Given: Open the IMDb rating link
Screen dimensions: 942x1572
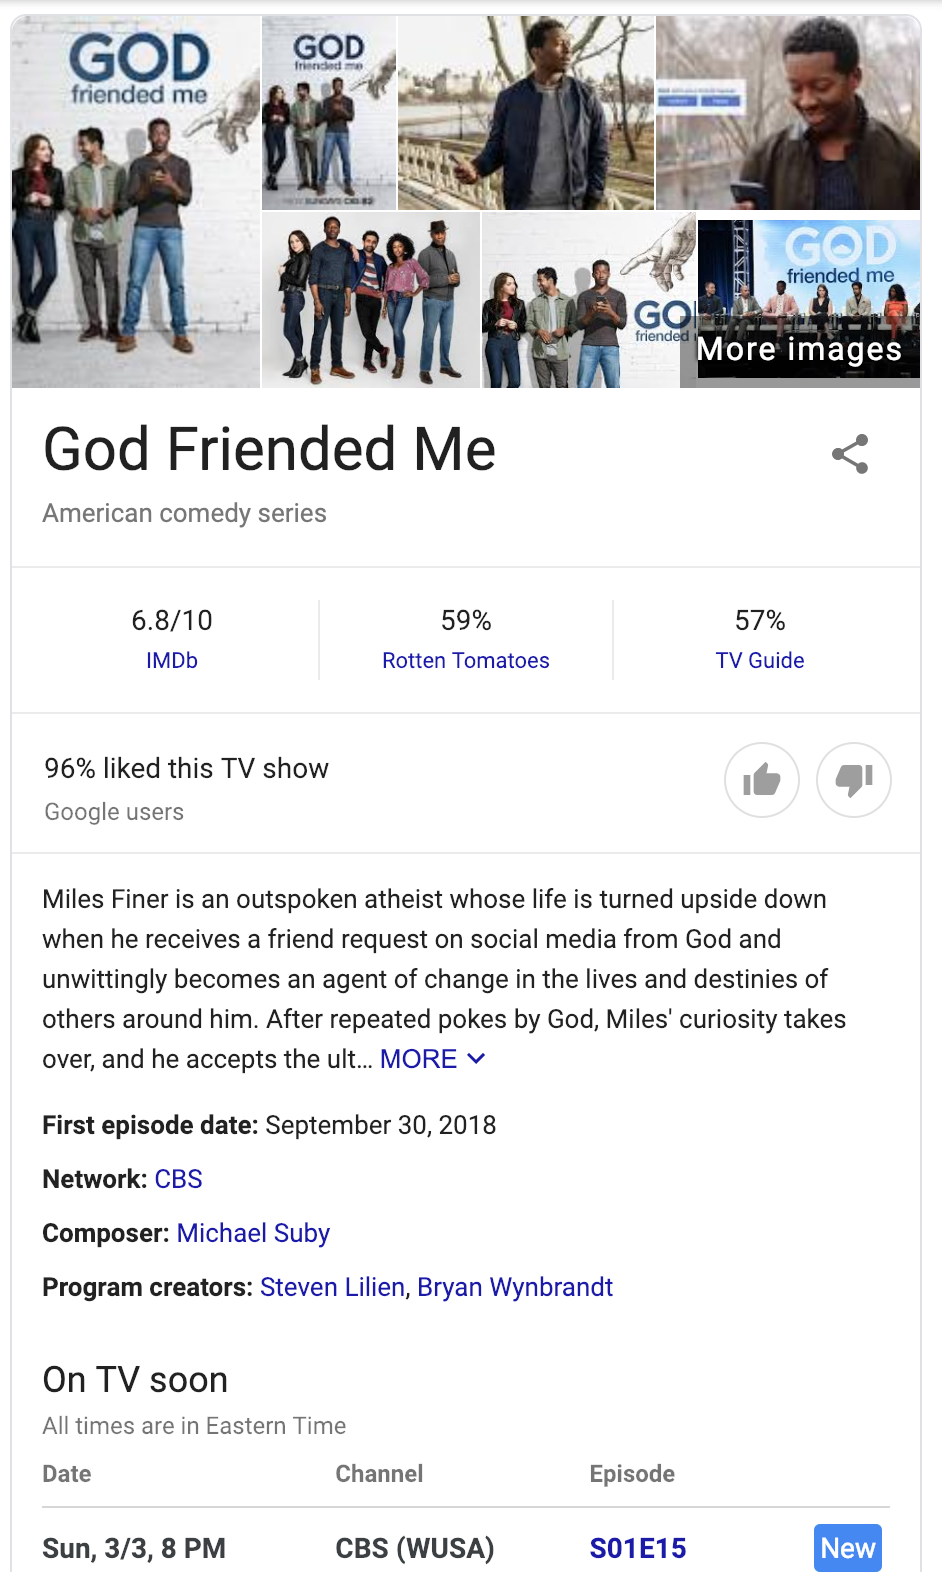Looking at the screenshot, I should [x=172, y=660].
